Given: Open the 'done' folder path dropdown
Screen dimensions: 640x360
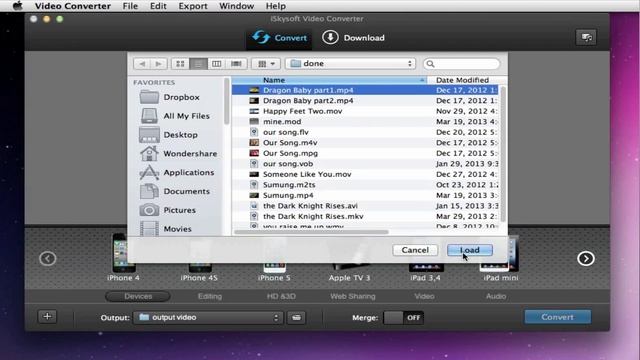Looking at the screenshot, I should (x=350, y=64).
